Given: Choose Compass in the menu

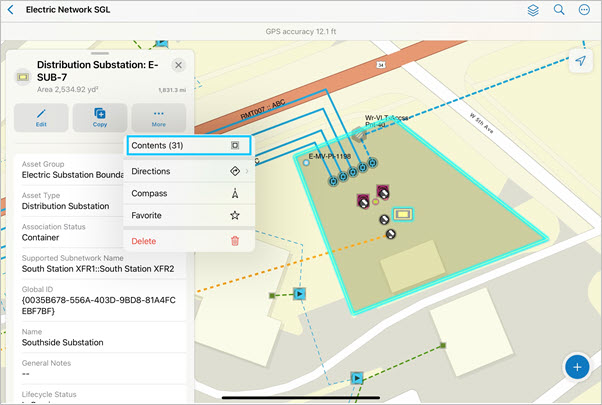Looking at the screenshot, I should coord(187,193).
